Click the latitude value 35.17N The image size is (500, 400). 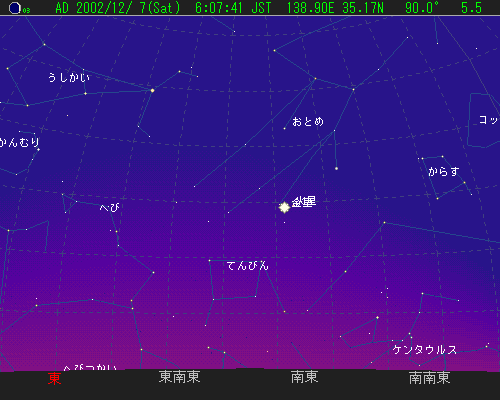click(363, 8)
